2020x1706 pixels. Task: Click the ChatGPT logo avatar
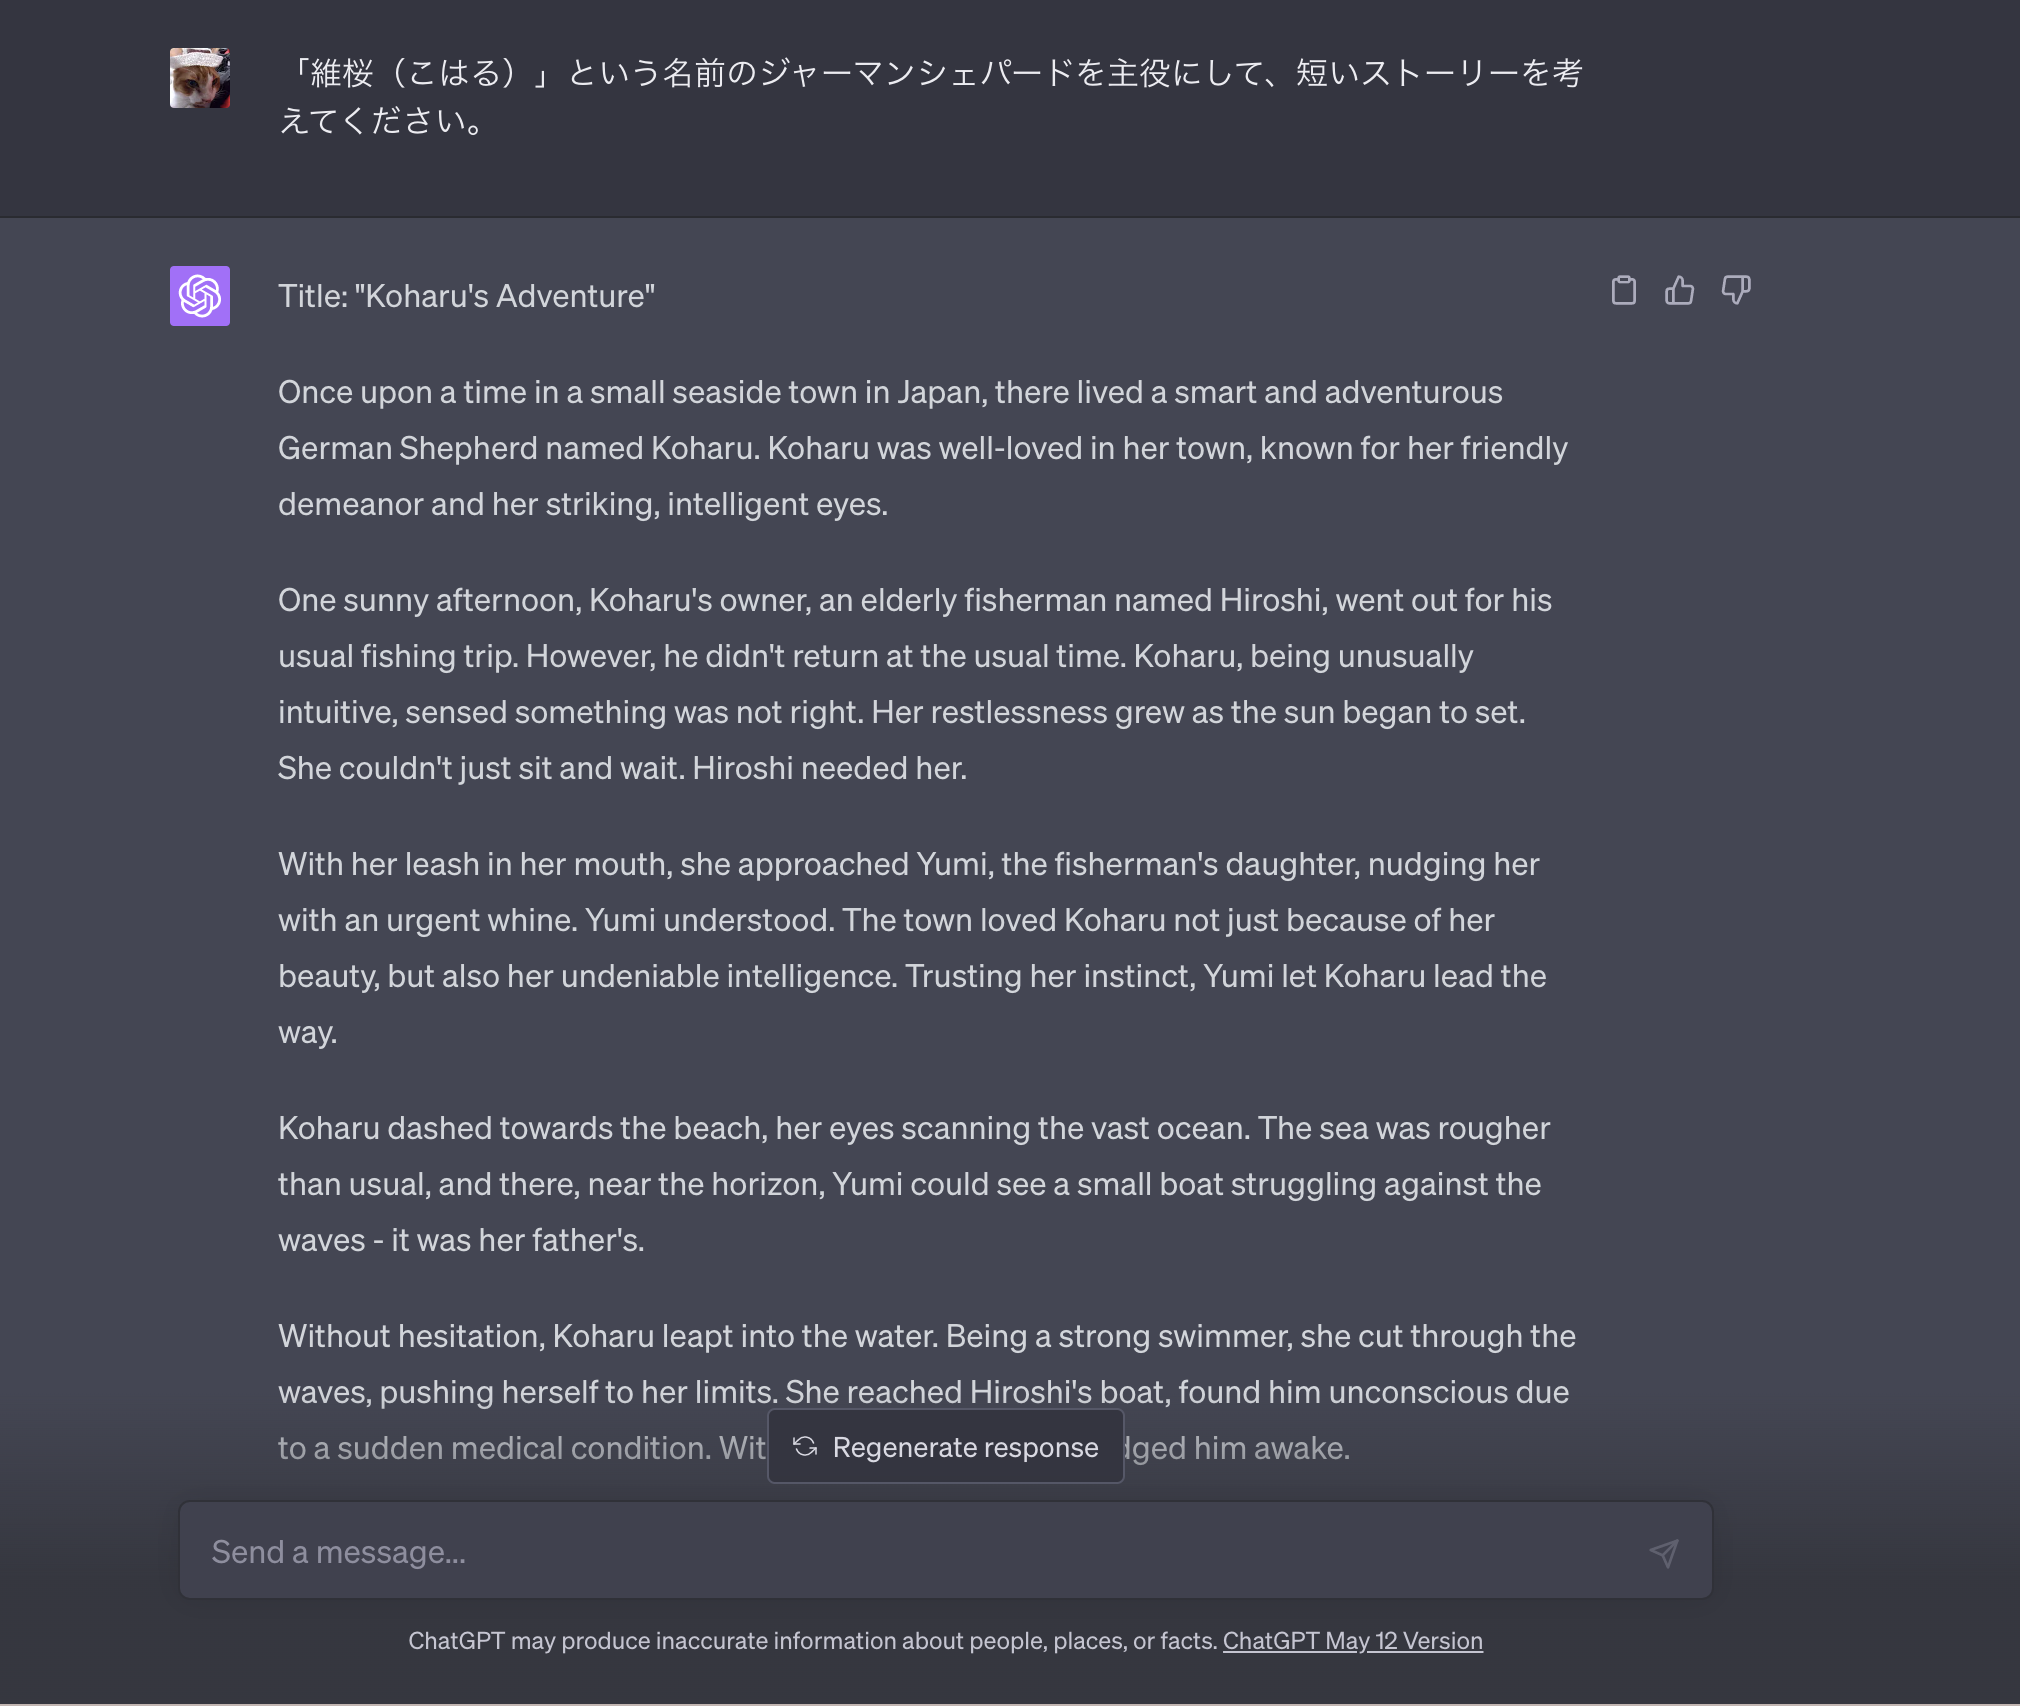coord(200,296)
